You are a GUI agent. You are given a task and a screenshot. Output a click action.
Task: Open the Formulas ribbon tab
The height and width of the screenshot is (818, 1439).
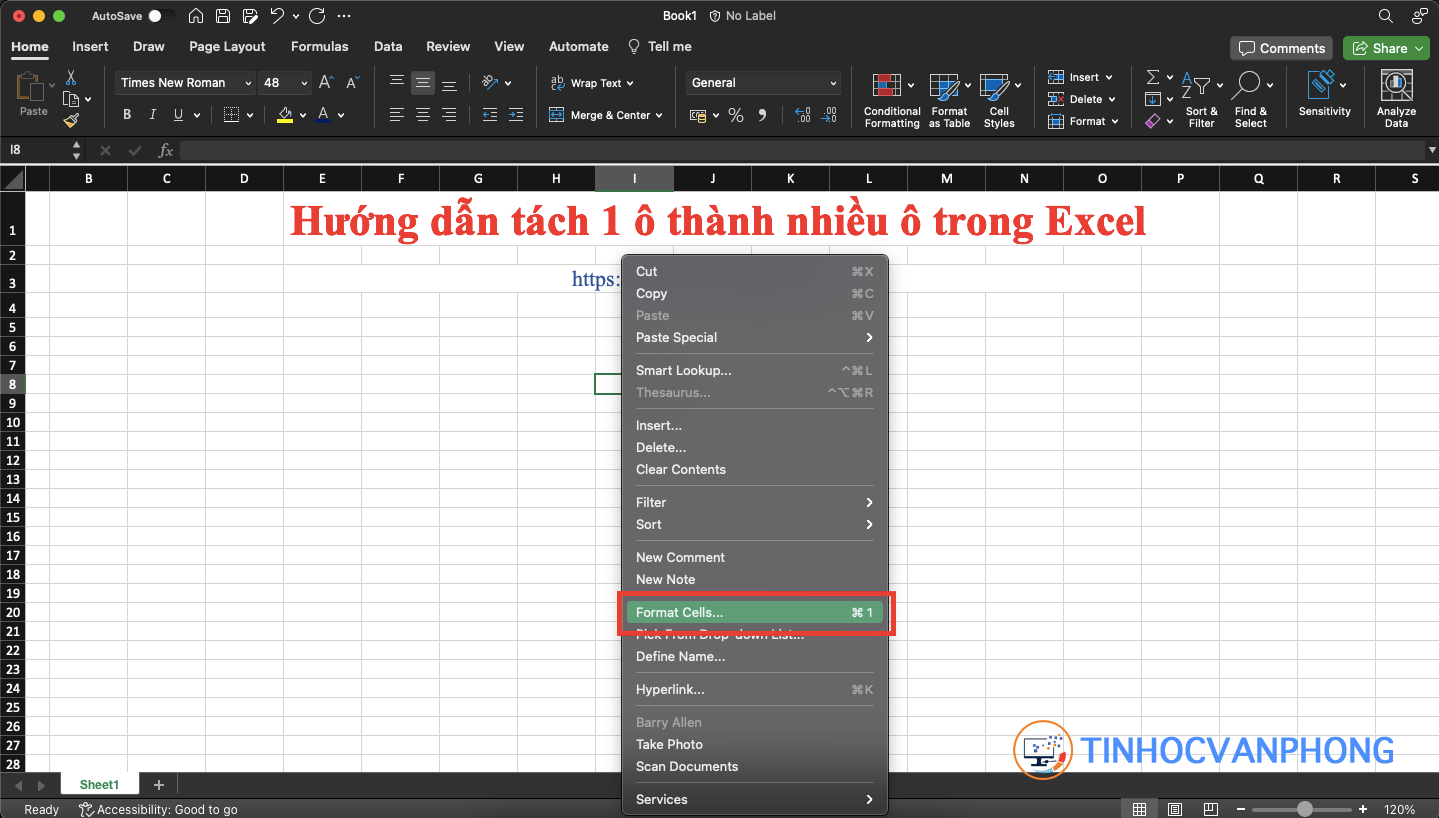[x=320, y=46]
